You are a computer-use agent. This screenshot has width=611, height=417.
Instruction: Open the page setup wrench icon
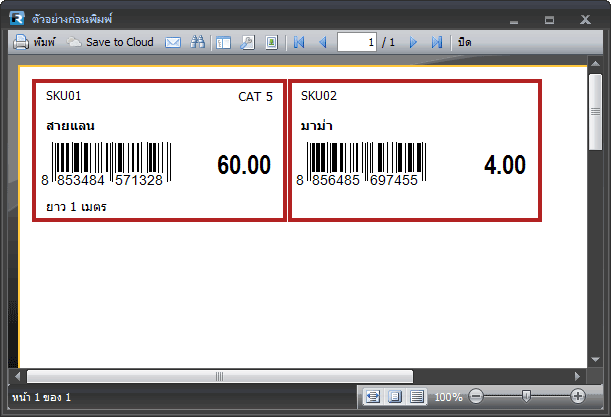click(247, 43)
